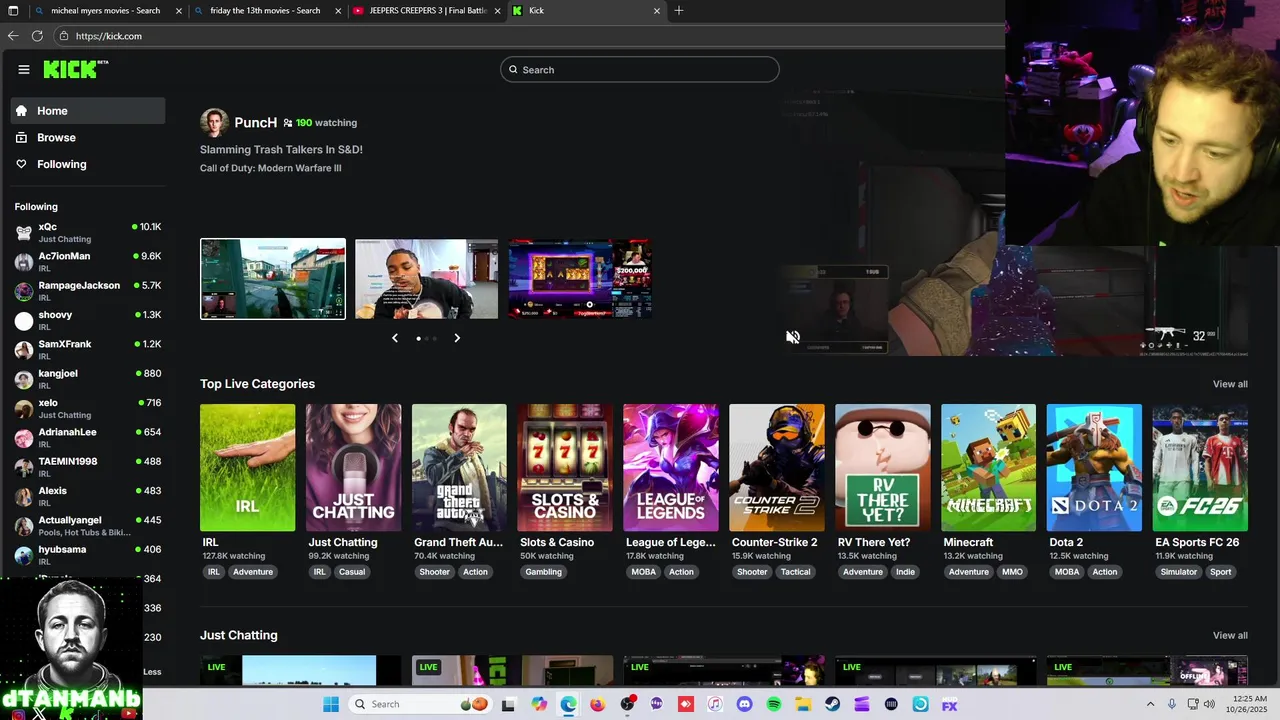
Task: Open shoovy in the Following list
Action: click(88, 320)
